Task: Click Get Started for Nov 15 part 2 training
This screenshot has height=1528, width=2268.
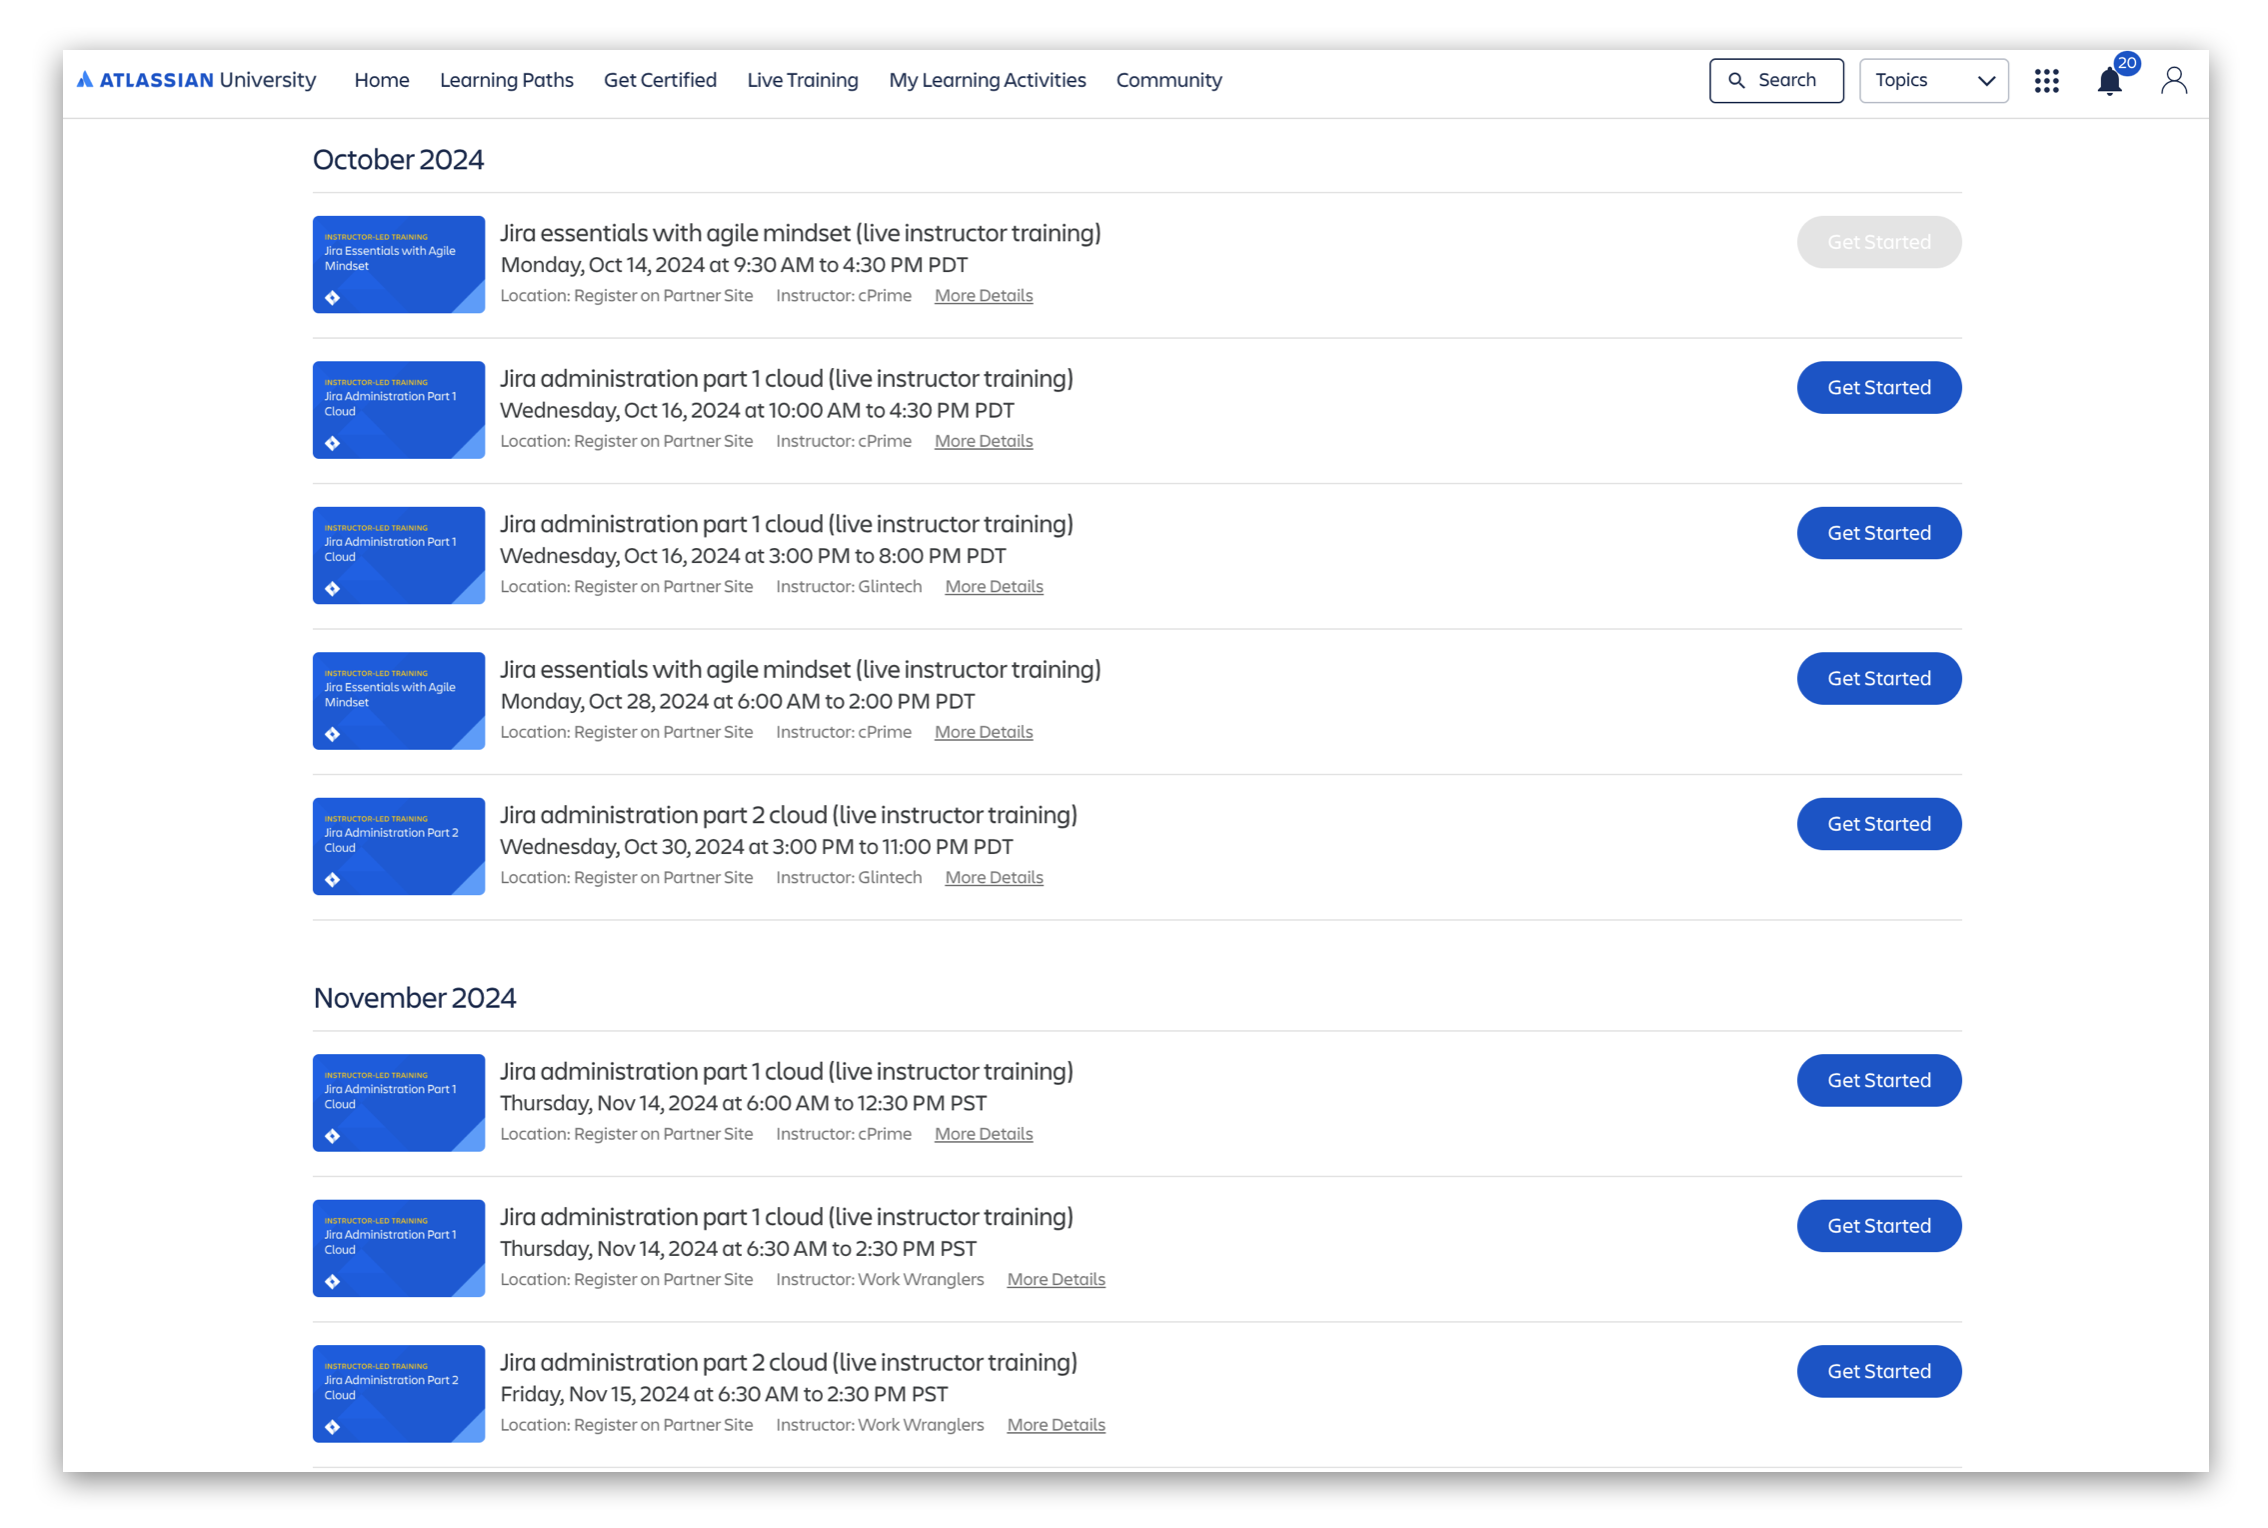Action: coord(1878,1371)
